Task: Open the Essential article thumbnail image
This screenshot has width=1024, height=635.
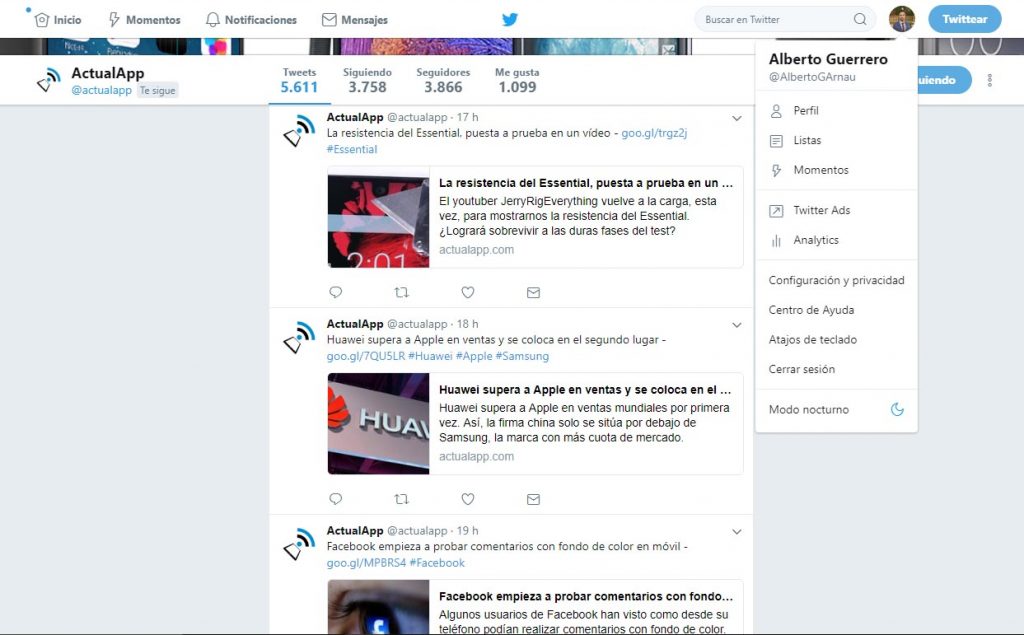Action: click(x=378, y=217)
